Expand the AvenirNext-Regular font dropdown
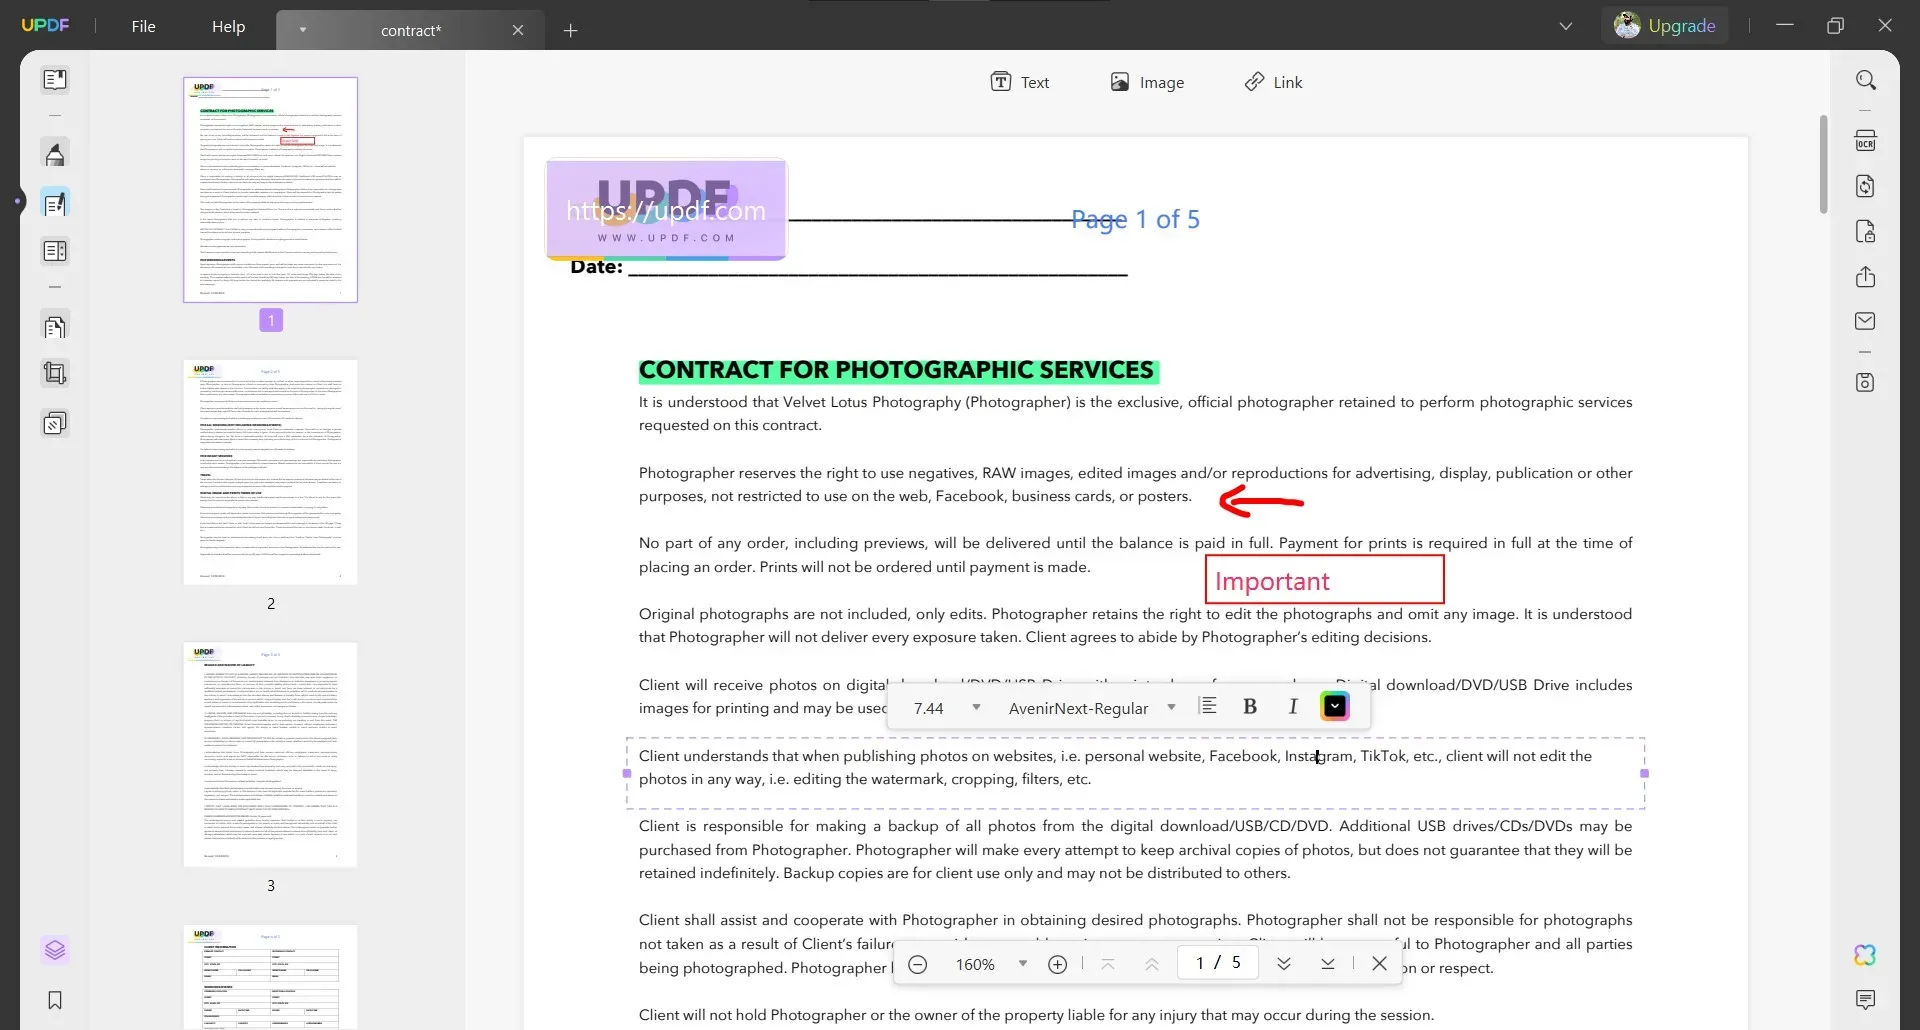1920x1030 pixels. pyautogui.click(x=1171, y=708)
